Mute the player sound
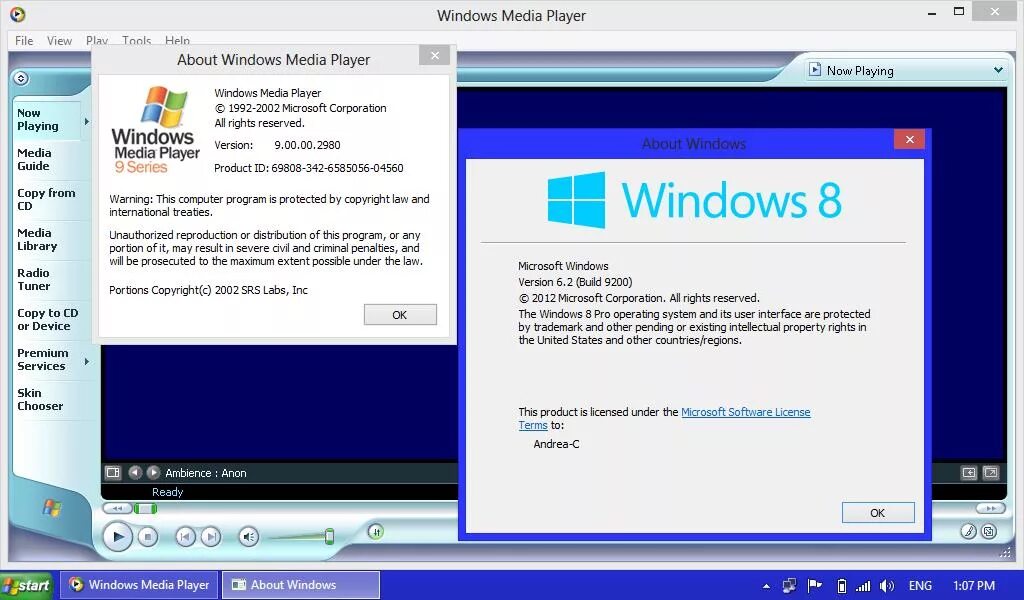 248,537
